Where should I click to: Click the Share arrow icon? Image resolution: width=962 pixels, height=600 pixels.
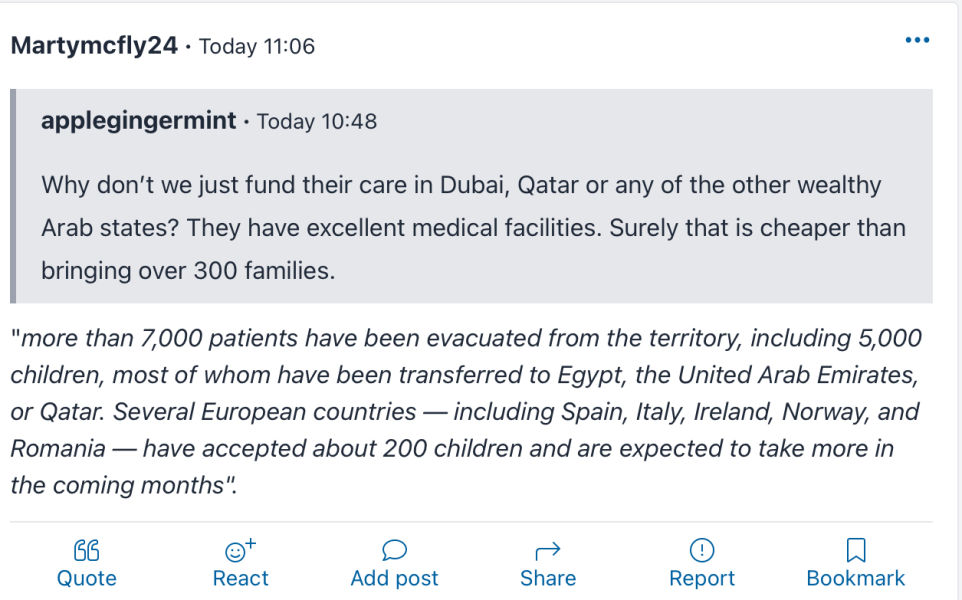(x=548, y=549)
